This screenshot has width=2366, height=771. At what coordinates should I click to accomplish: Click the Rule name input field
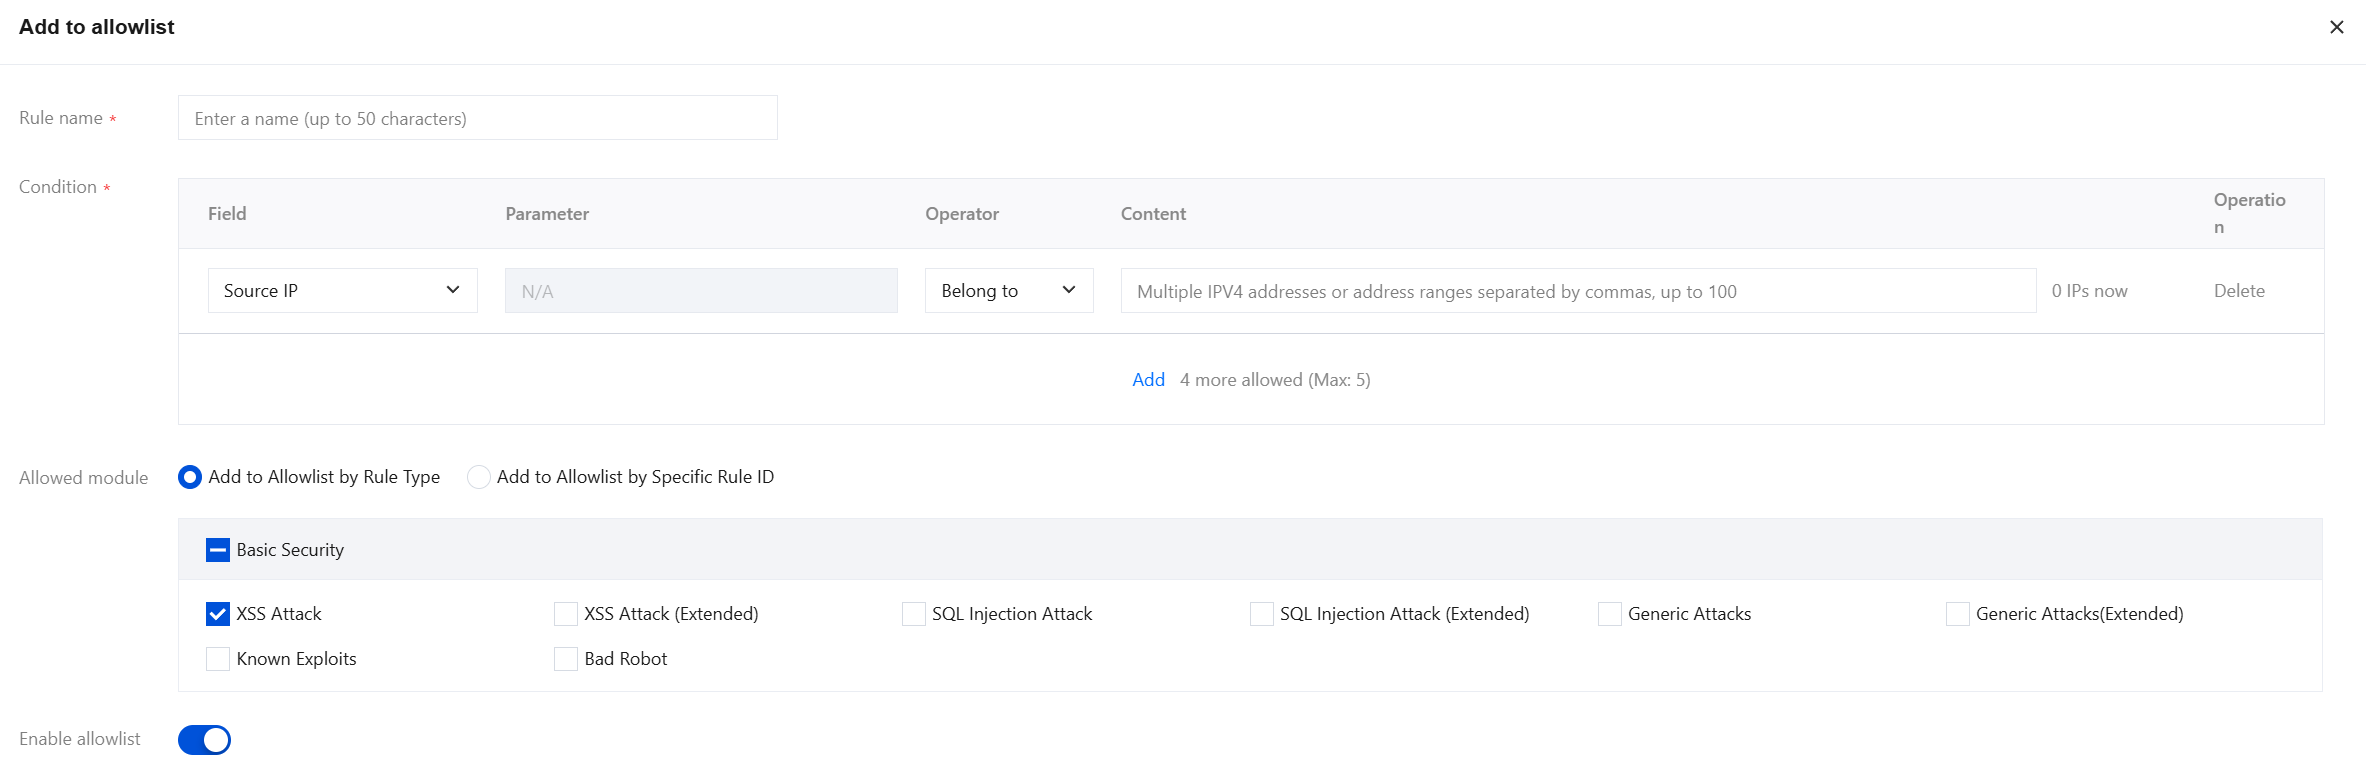click(x=477, y=118)
